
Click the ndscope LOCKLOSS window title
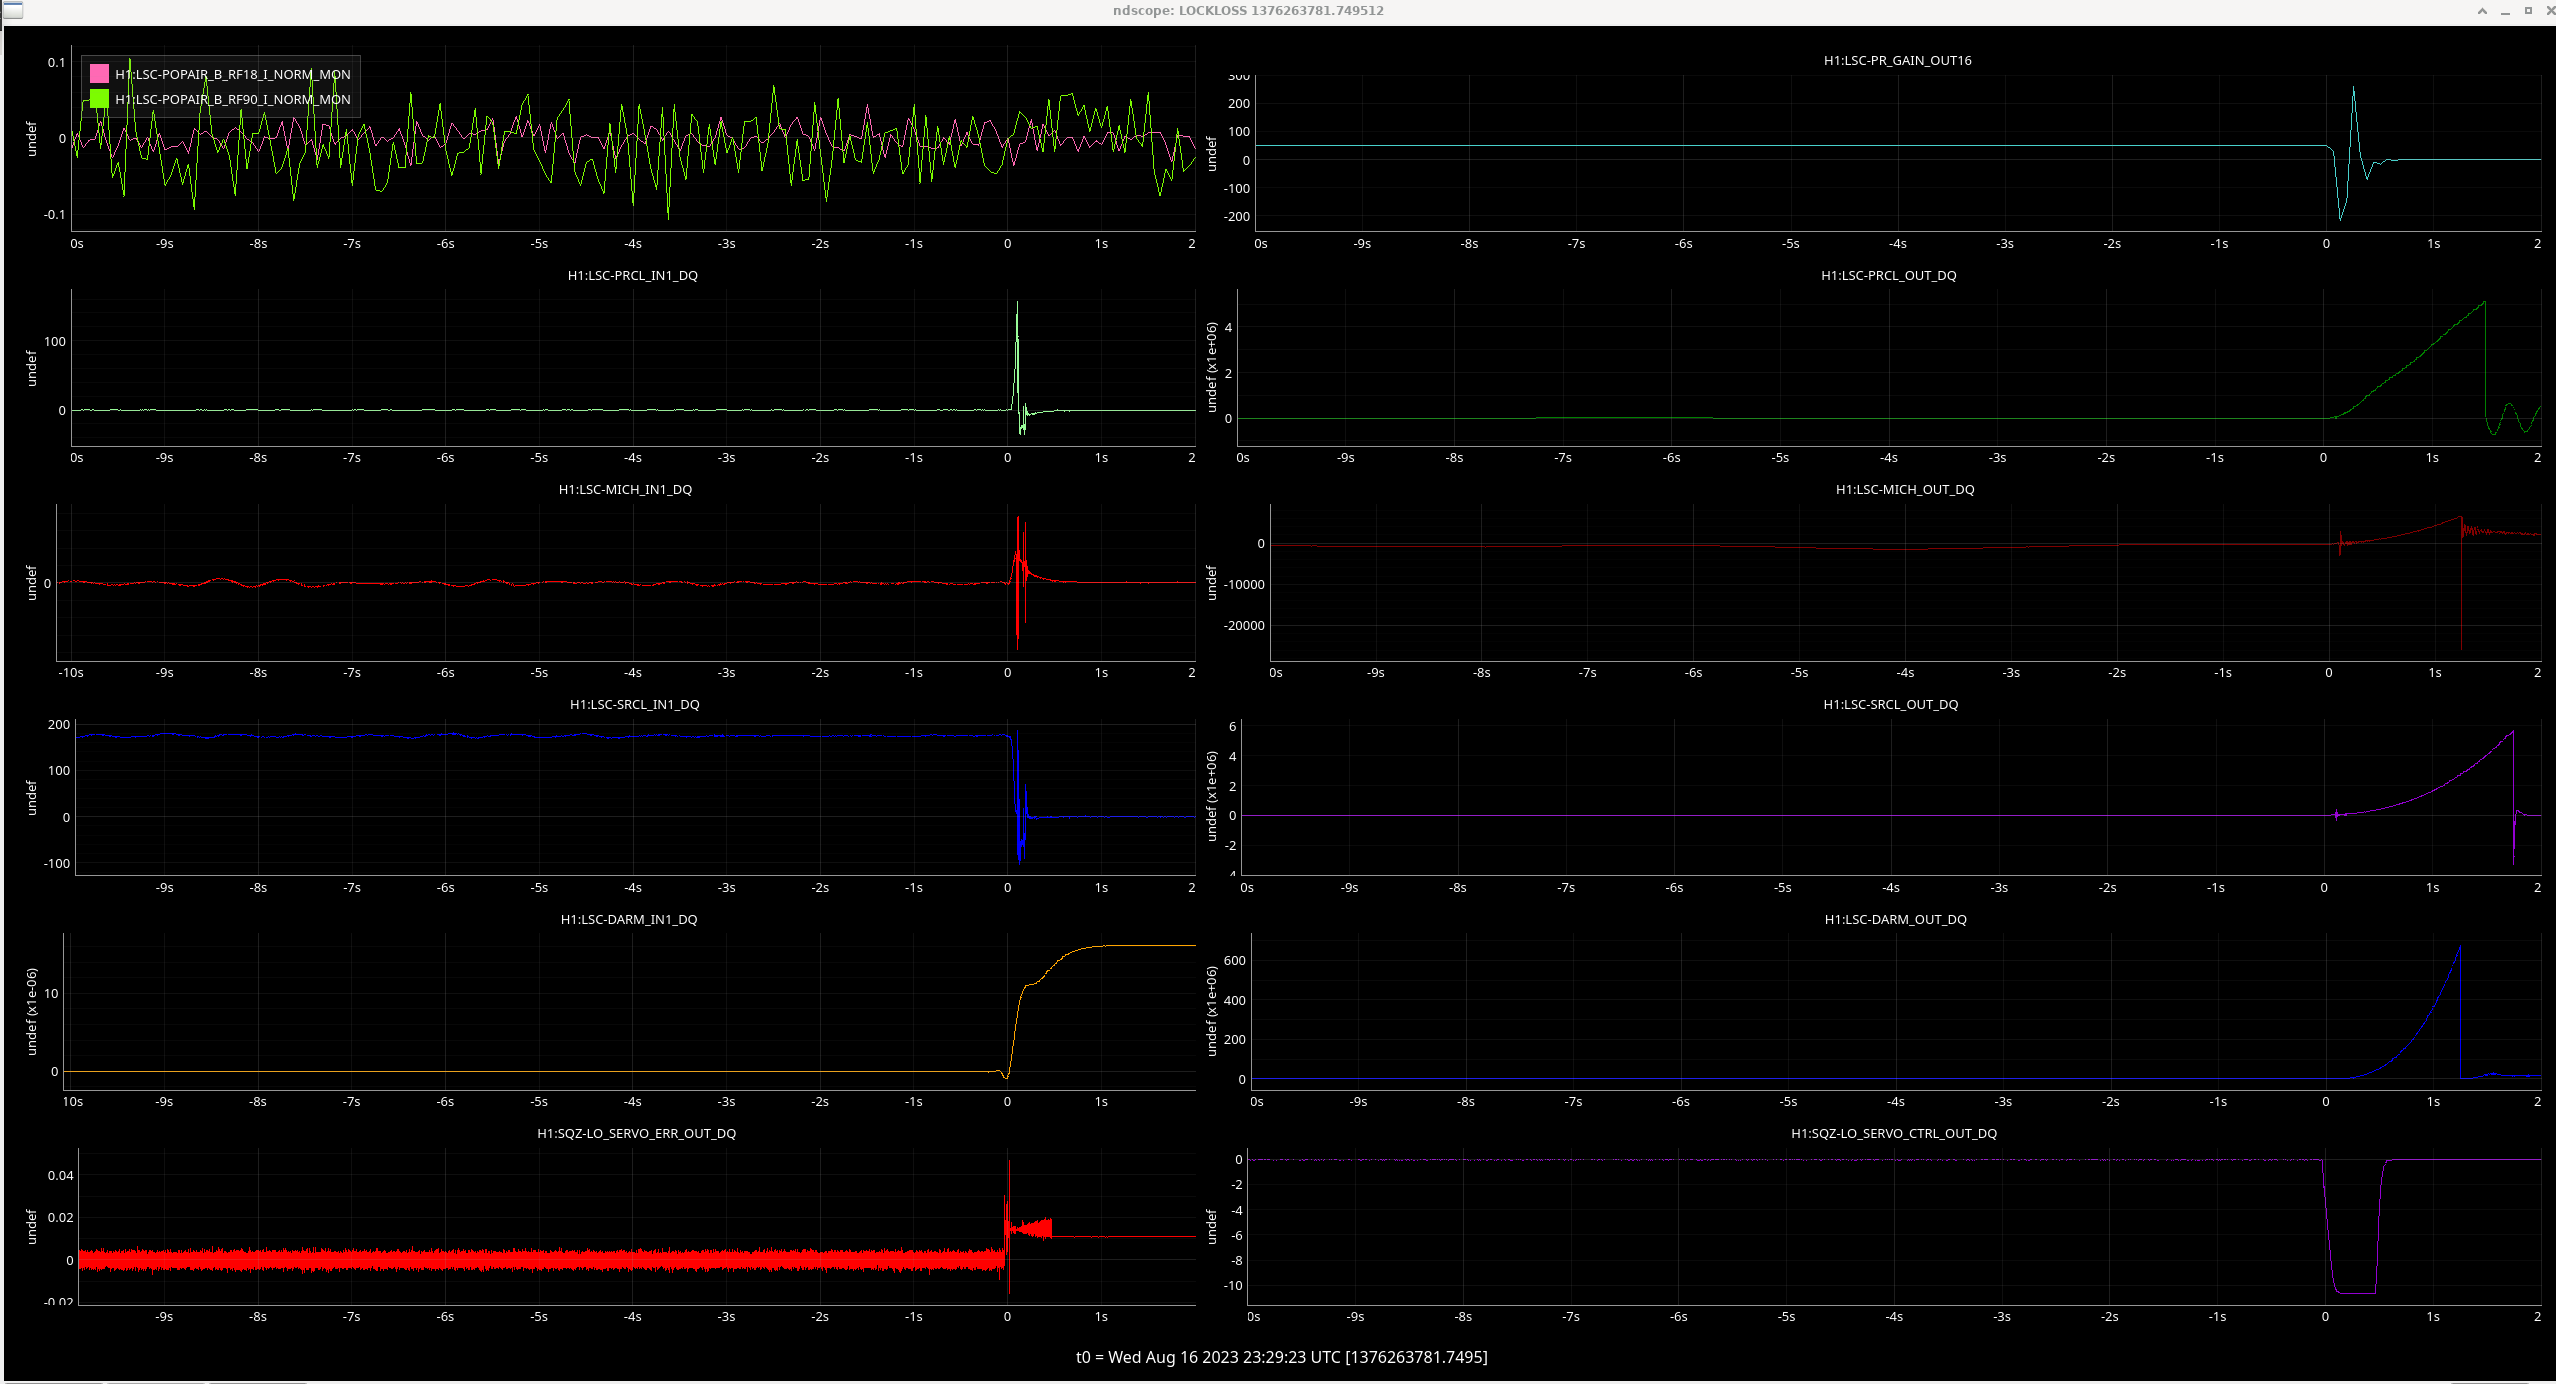coord(1248,11)
